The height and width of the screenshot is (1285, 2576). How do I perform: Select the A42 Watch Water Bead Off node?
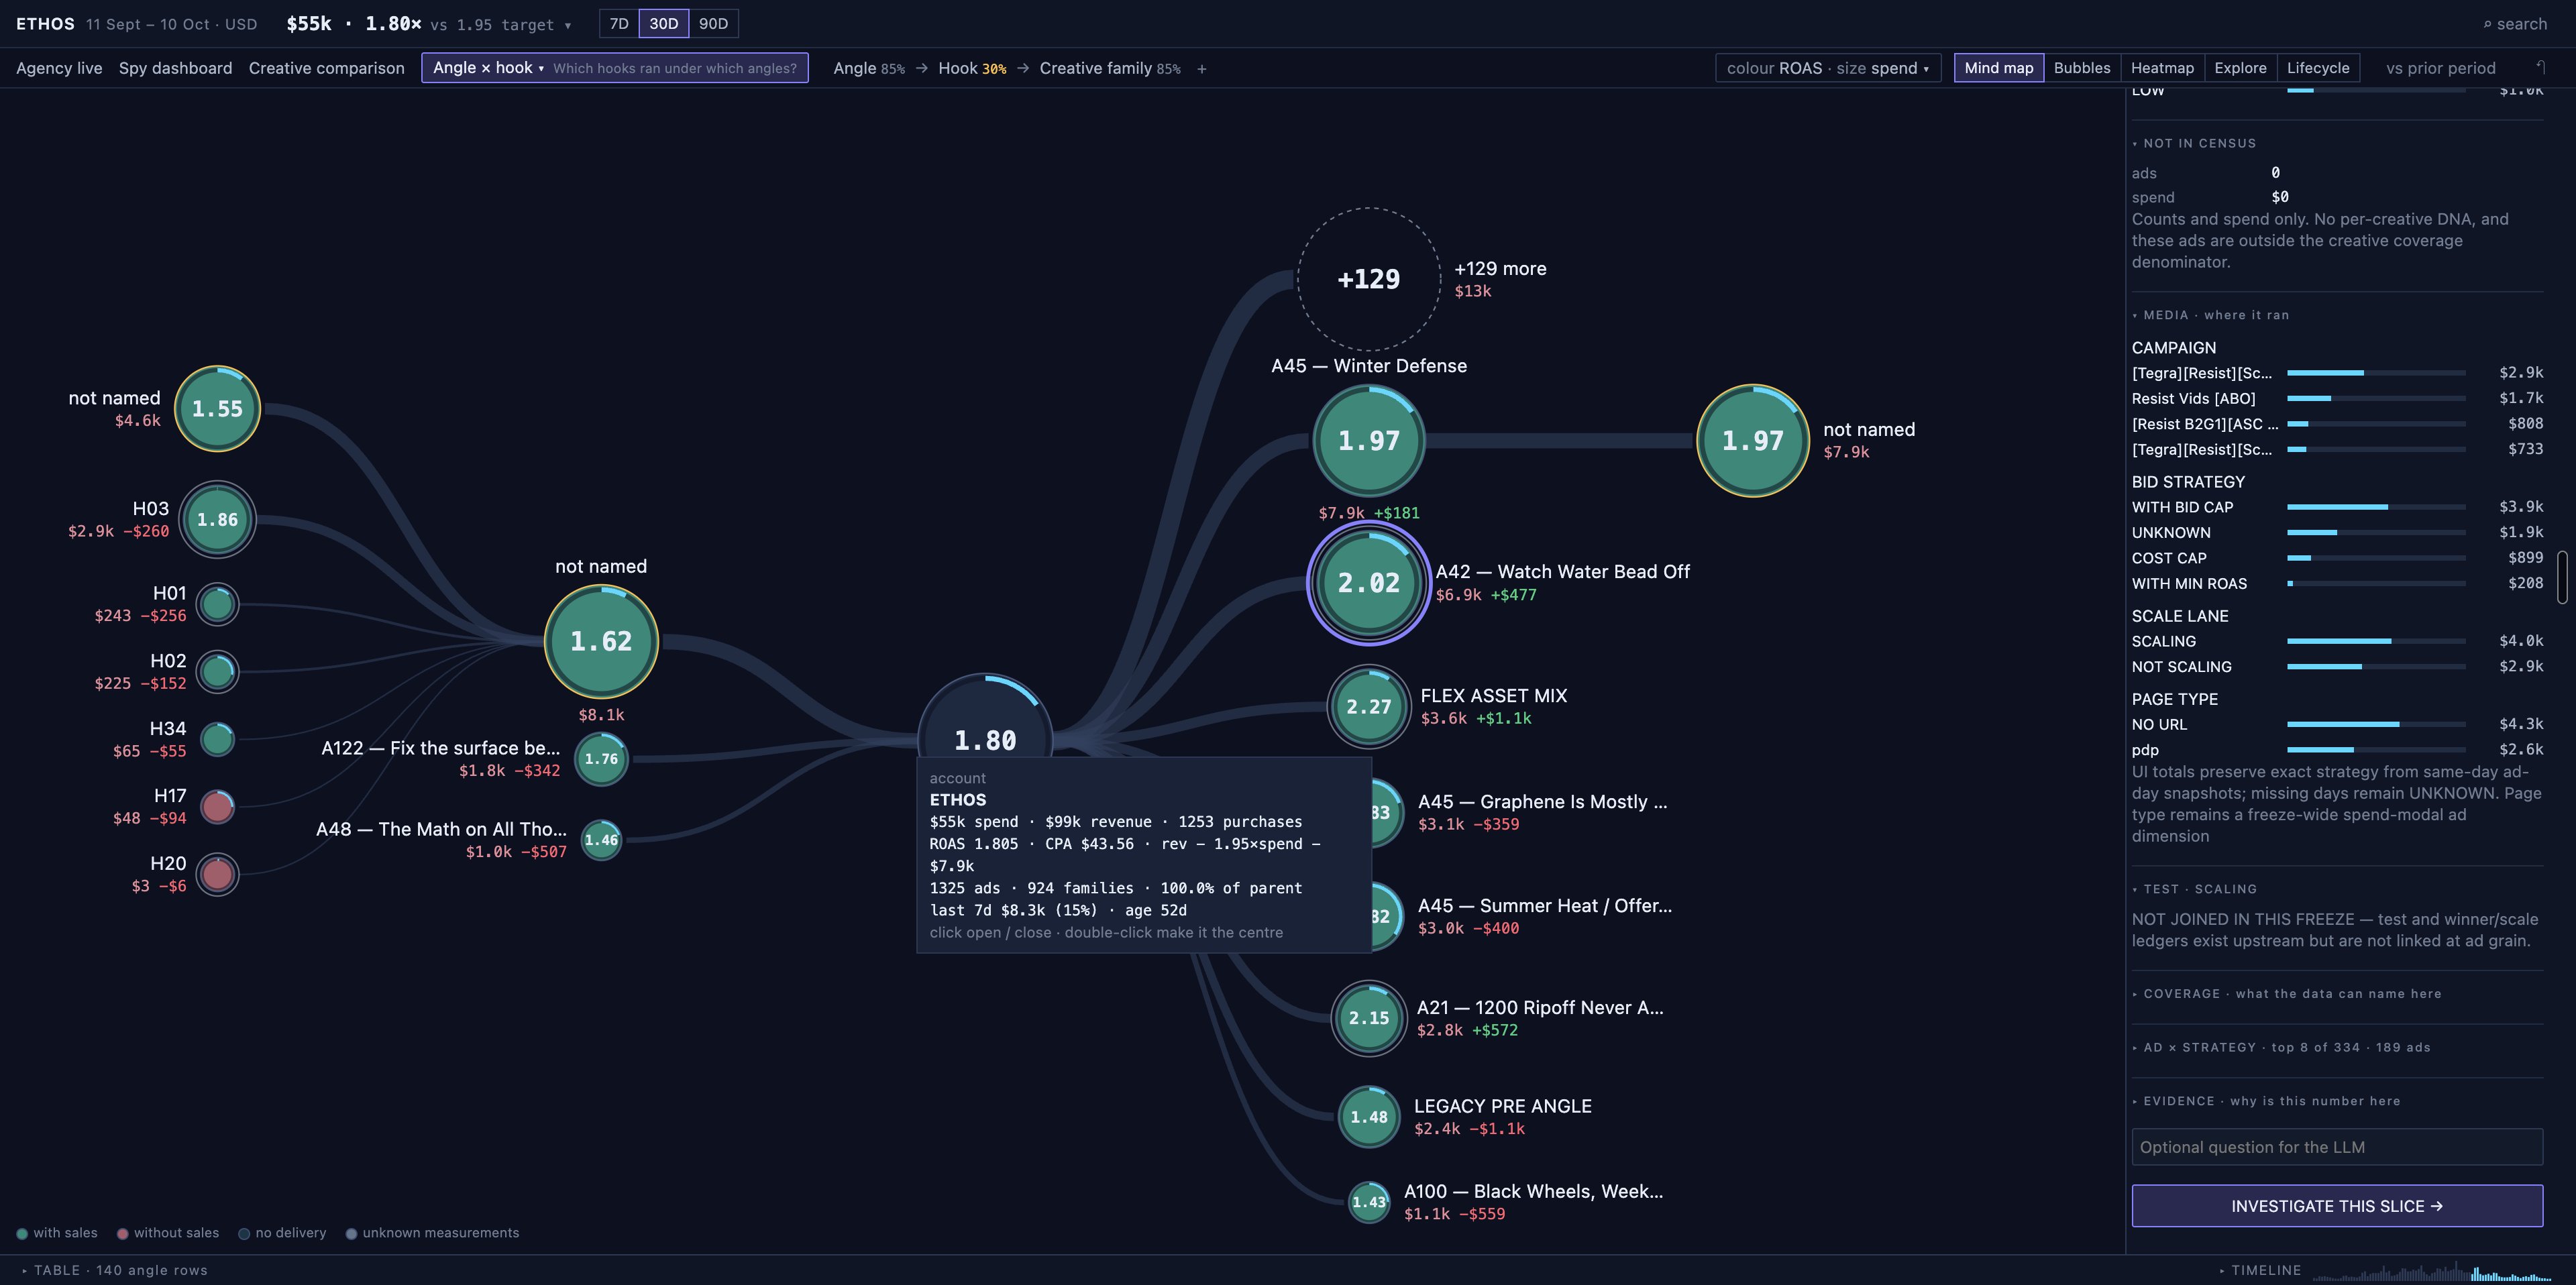[1368, 583]
